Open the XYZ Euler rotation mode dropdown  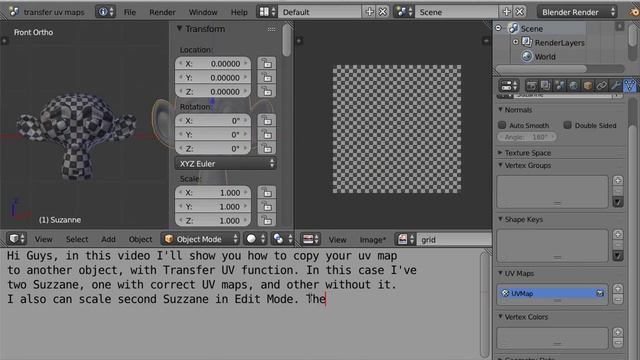point(226,163)
